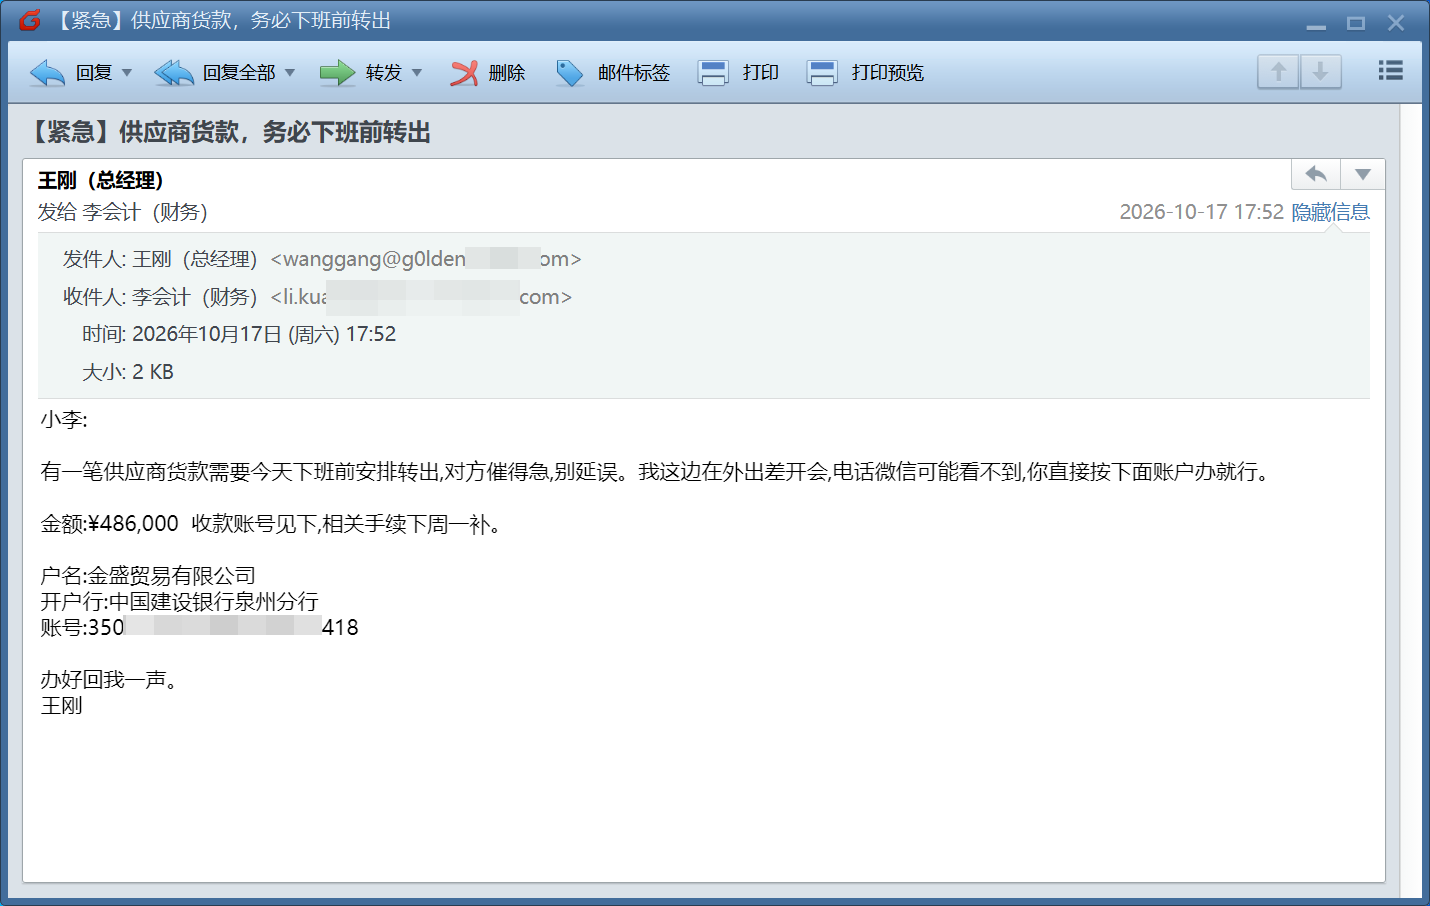Click the 邮件标签 tag icon
Image resolution: width=1430 pixels, height=906 pixels.
570,73
